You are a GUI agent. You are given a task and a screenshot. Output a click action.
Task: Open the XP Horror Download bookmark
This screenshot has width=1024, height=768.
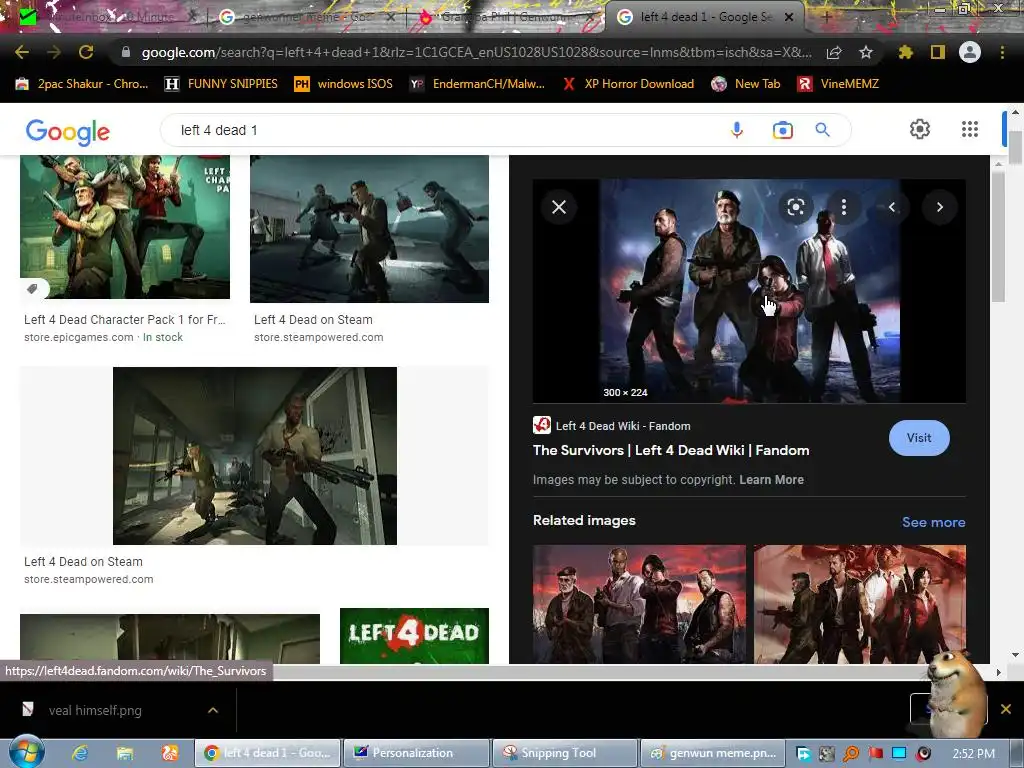click(x=629, y=84)
